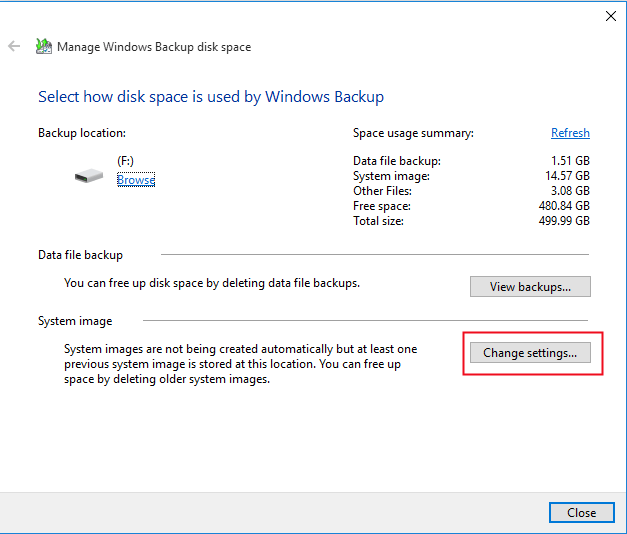Screen dimensions: 627x534
Task: Click the 'Manage Windows Backup disk space' title
Action: (x=154, y=47)
